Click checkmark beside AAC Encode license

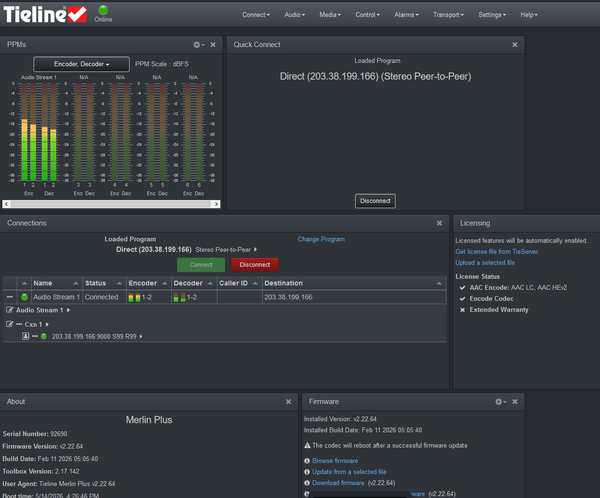tap(463, 287)
